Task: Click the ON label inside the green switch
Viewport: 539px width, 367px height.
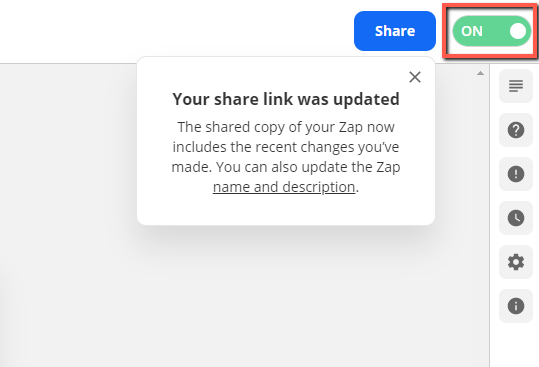Action: (472, 31)
